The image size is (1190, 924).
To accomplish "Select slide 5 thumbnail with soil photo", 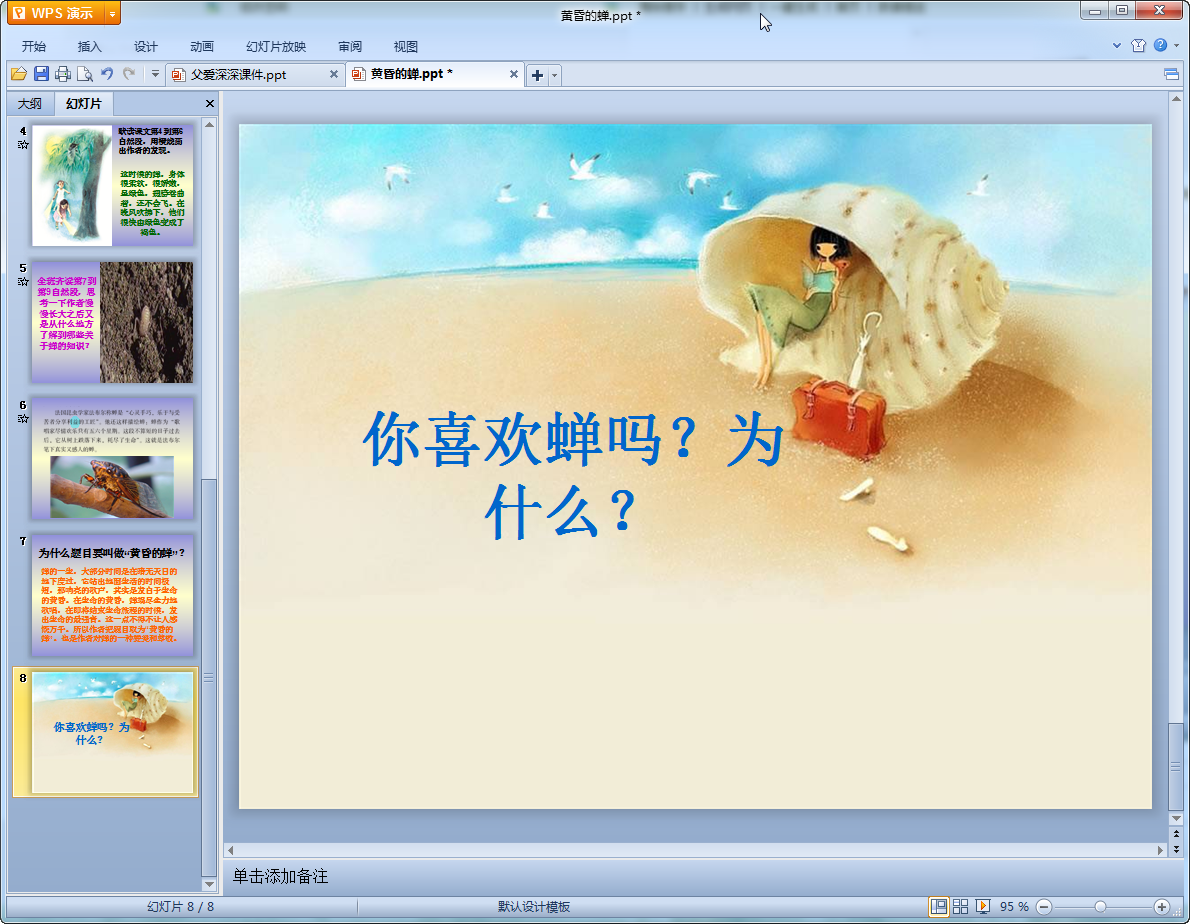I will (112, 322).
